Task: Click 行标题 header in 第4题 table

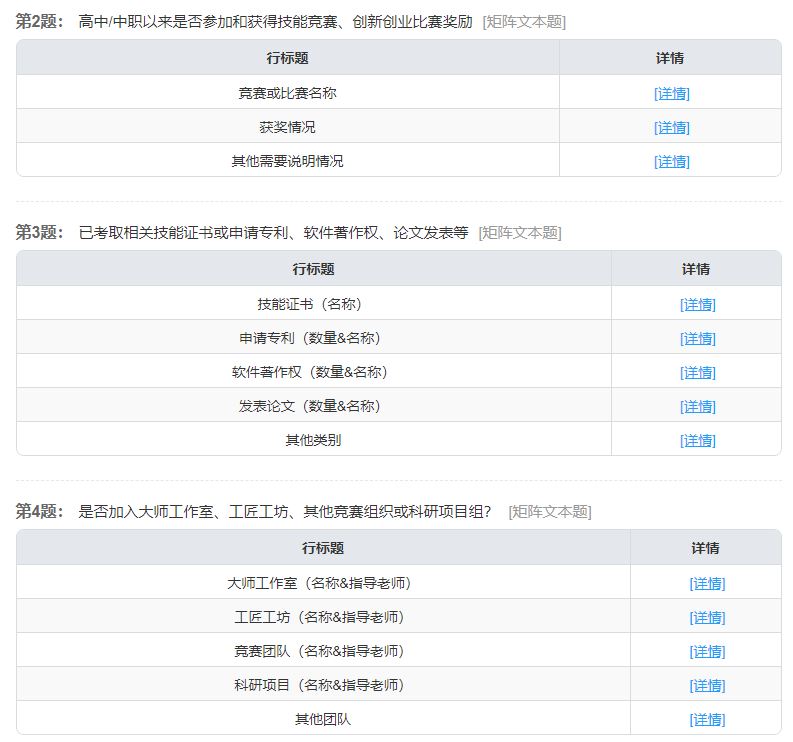Action: (323, 548)
